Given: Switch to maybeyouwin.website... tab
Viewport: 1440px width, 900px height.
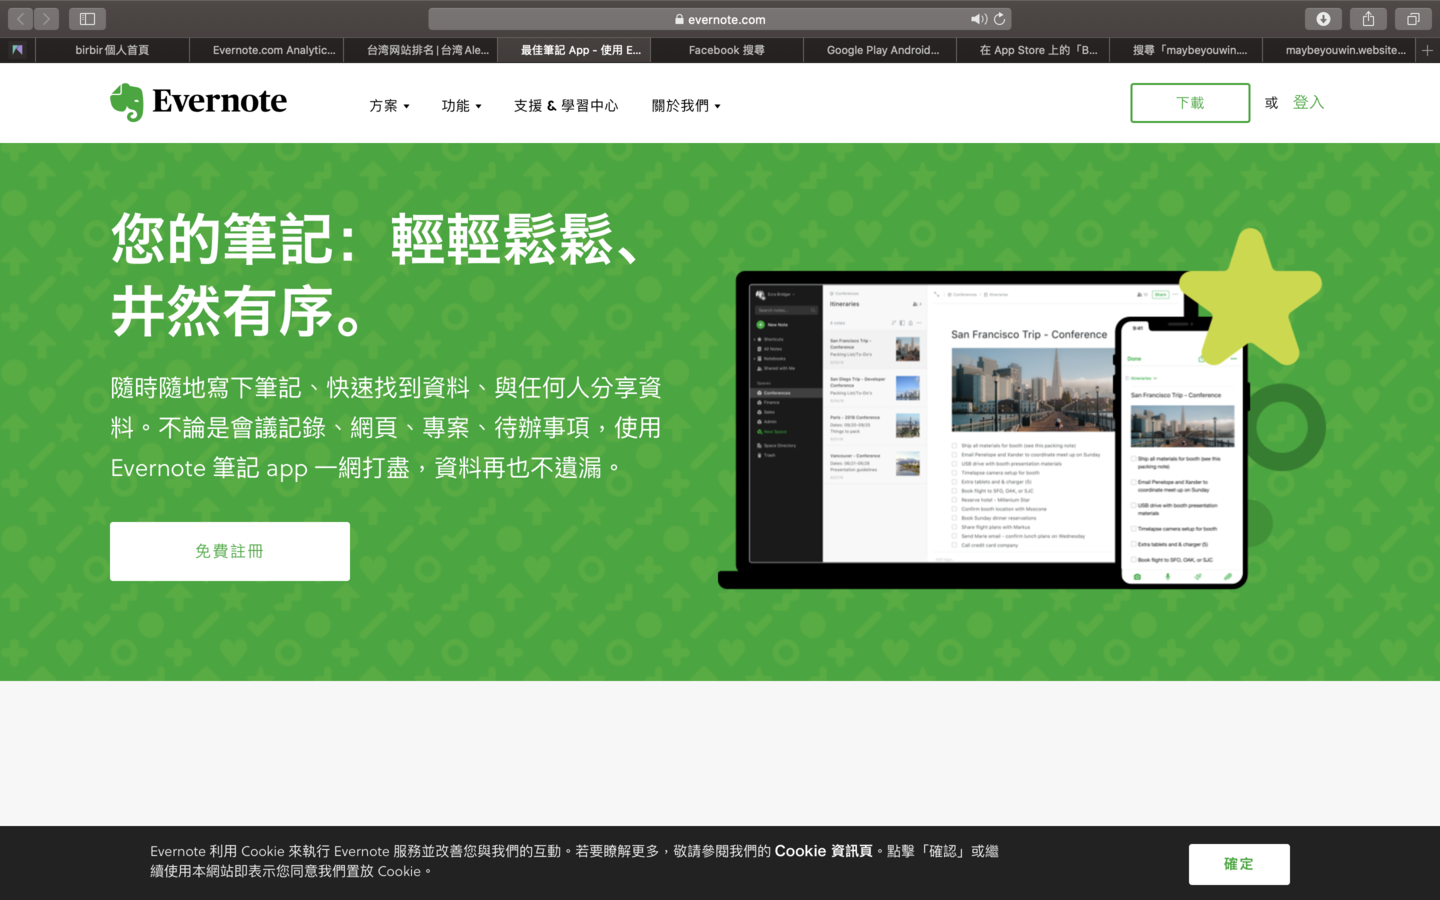Looking at the screenshot, I should click(1340, 50).
